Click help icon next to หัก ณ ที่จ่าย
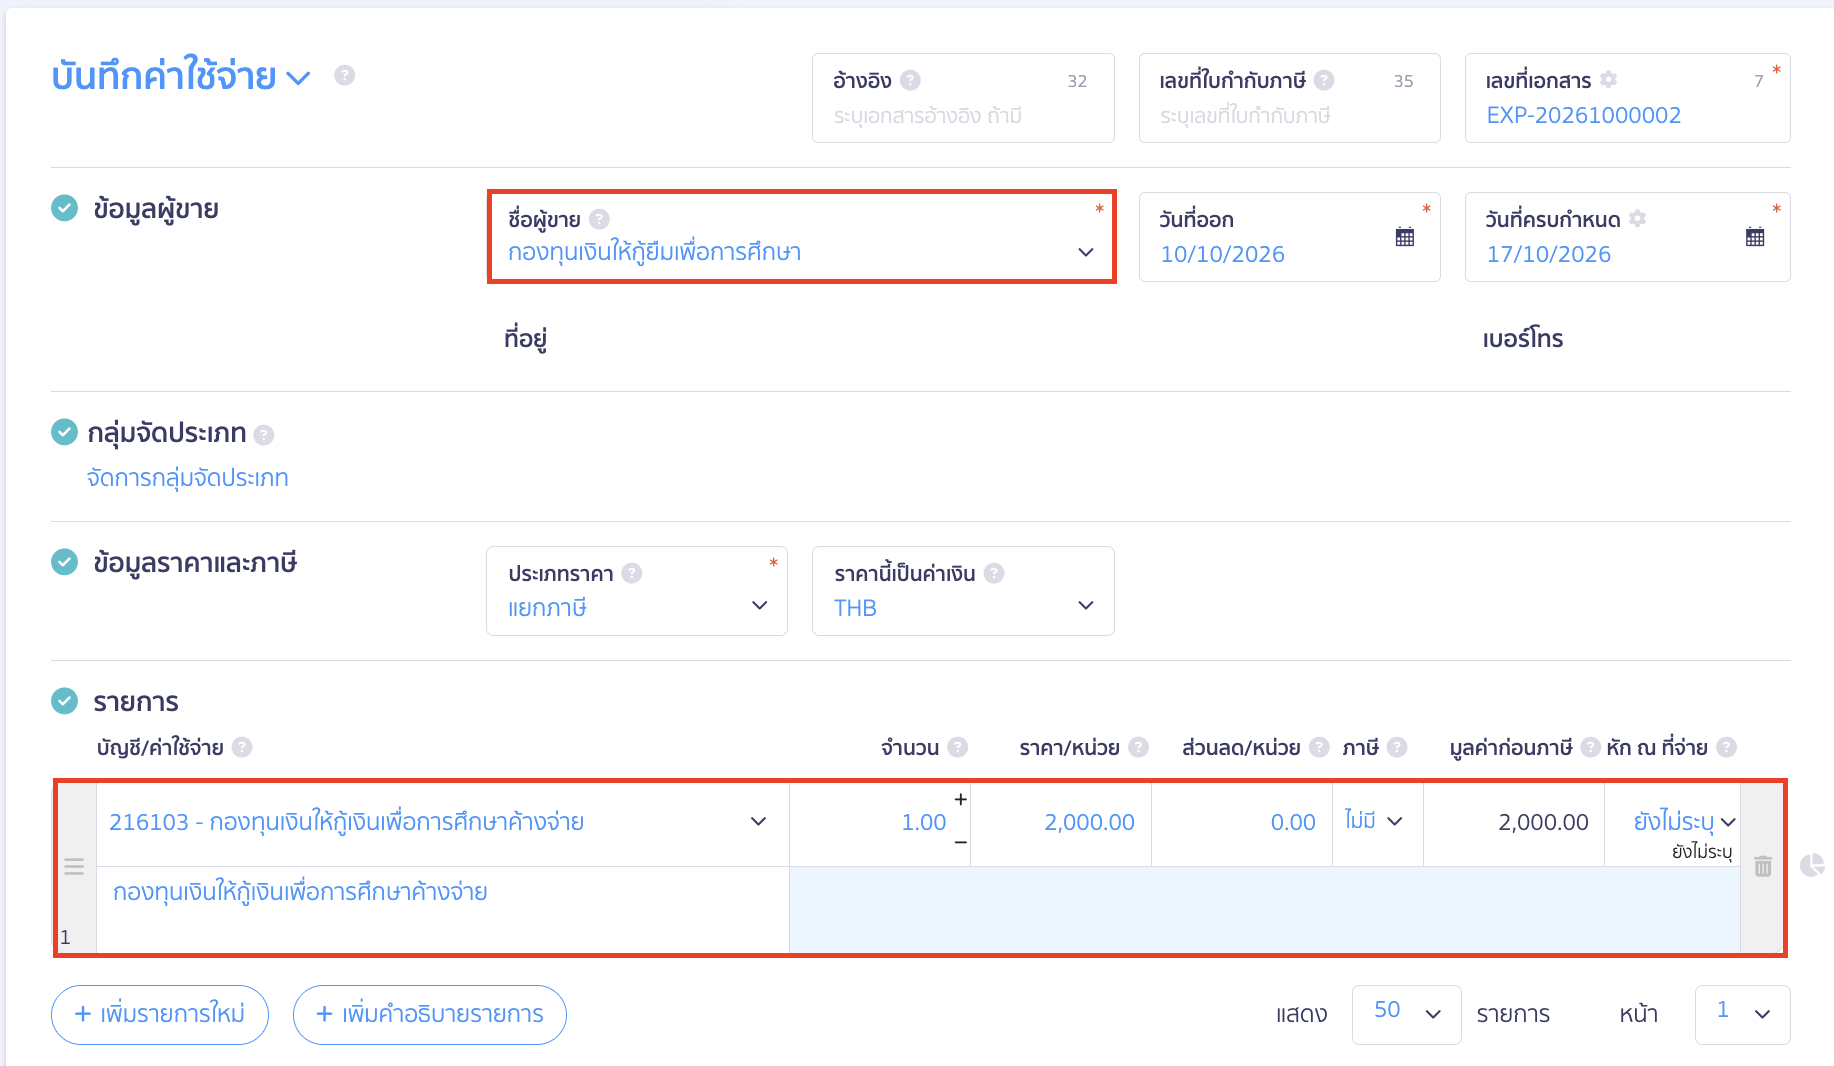Viewport: 1834px width, 1066px height. point(1726,747)
